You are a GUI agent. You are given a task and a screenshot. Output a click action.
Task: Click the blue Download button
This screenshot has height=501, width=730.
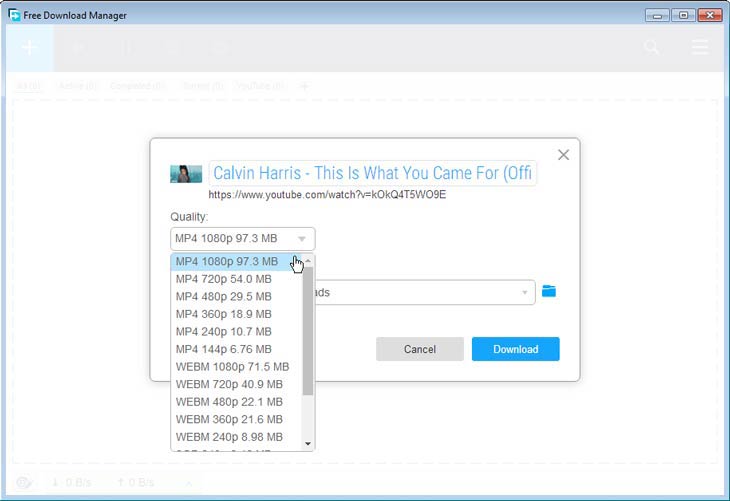(x=515, y=349)
